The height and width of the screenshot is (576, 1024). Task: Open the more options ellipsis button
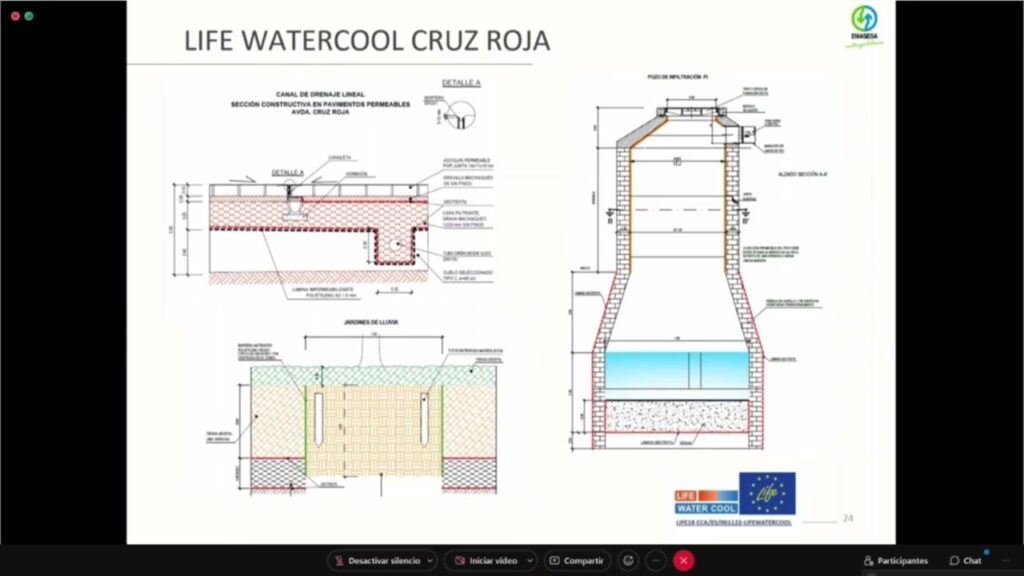click(x=656, y=561)
